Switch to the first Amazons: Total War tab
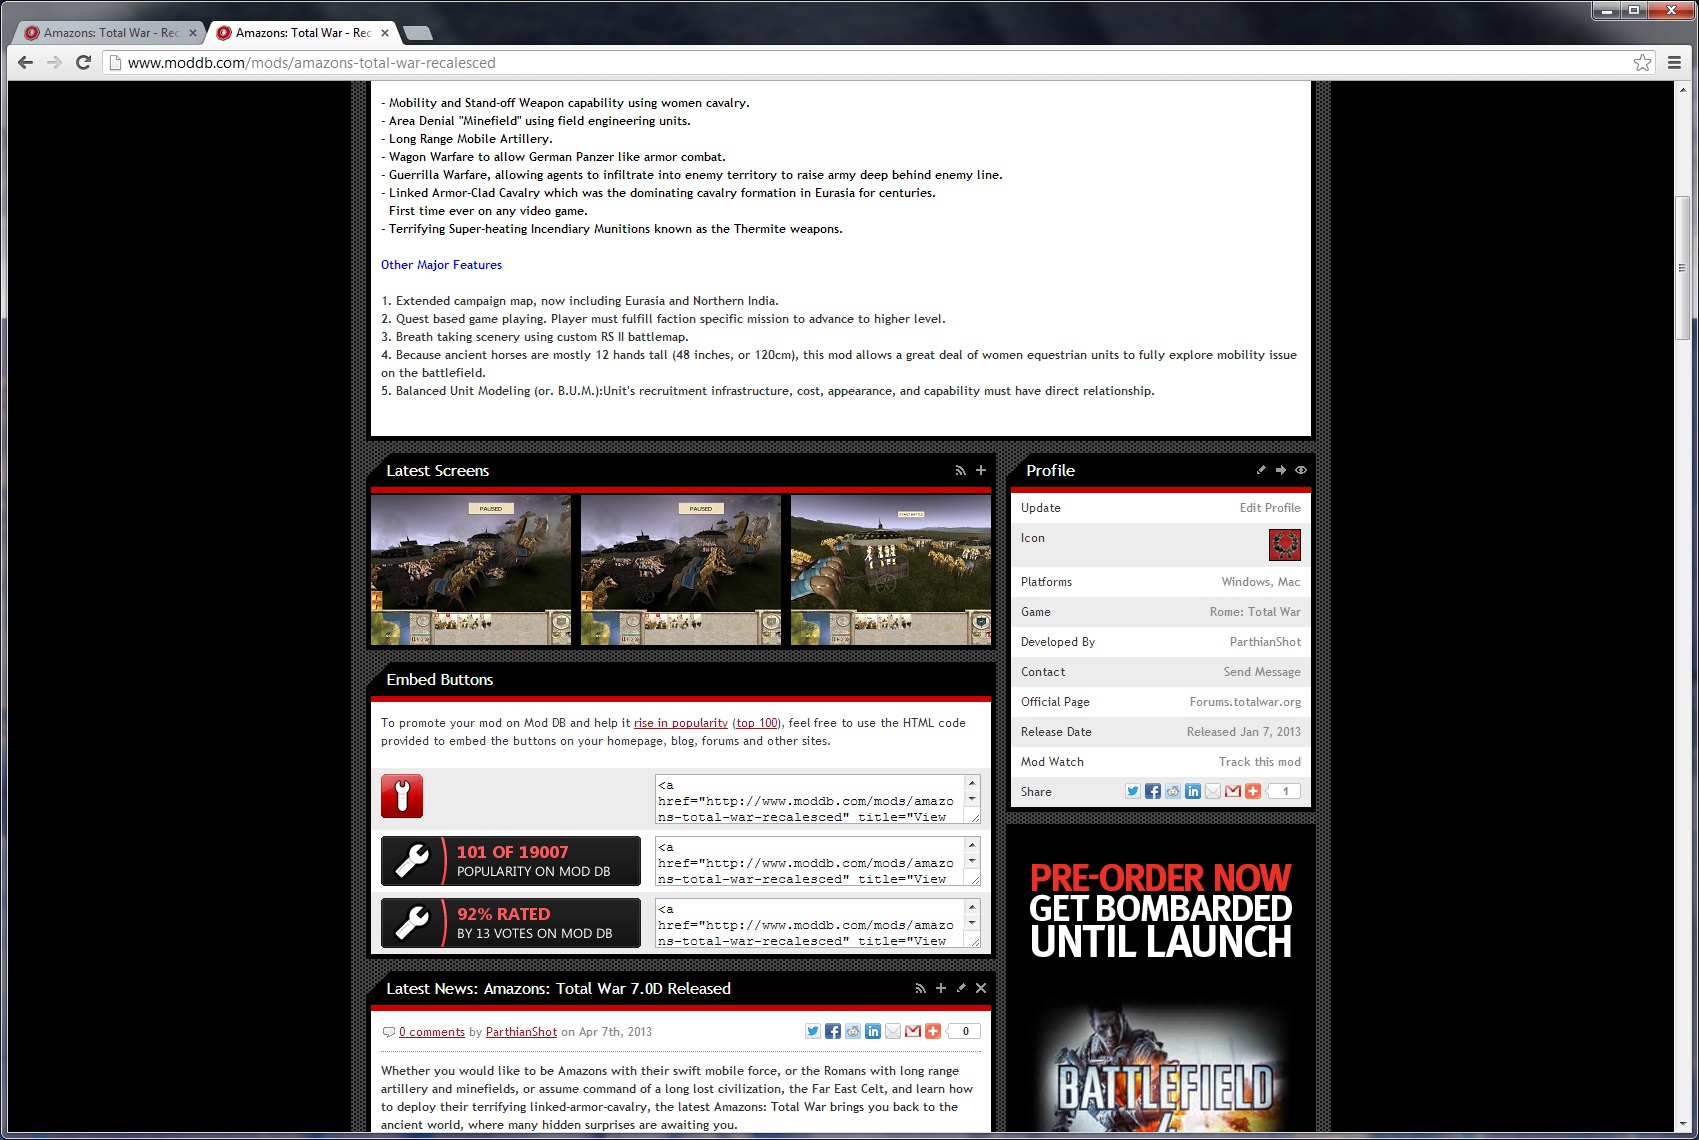Viewport: 1699px width, 1140px height. pyautogui.click(x=110, y=32)
